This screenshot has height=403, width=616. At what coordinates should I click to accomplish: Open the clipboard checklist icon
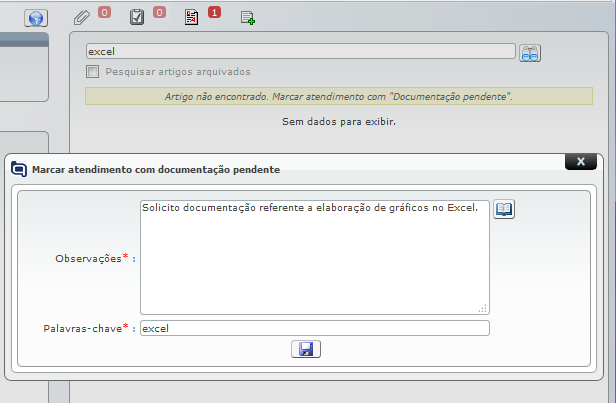click(x=136, y=17)
